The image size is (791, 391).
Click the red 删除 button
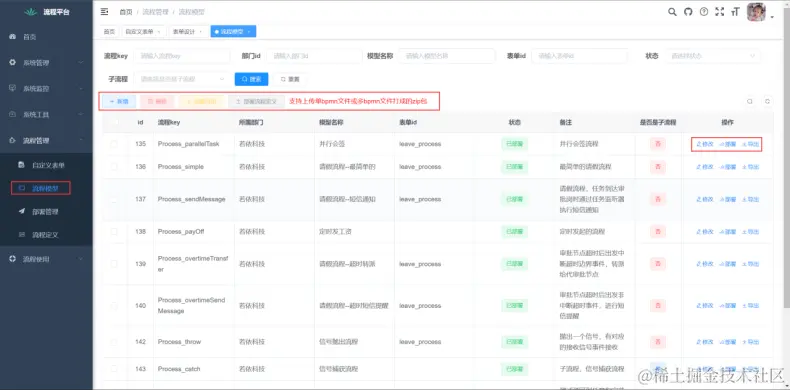pyautogui.click(x=157, y=101)
